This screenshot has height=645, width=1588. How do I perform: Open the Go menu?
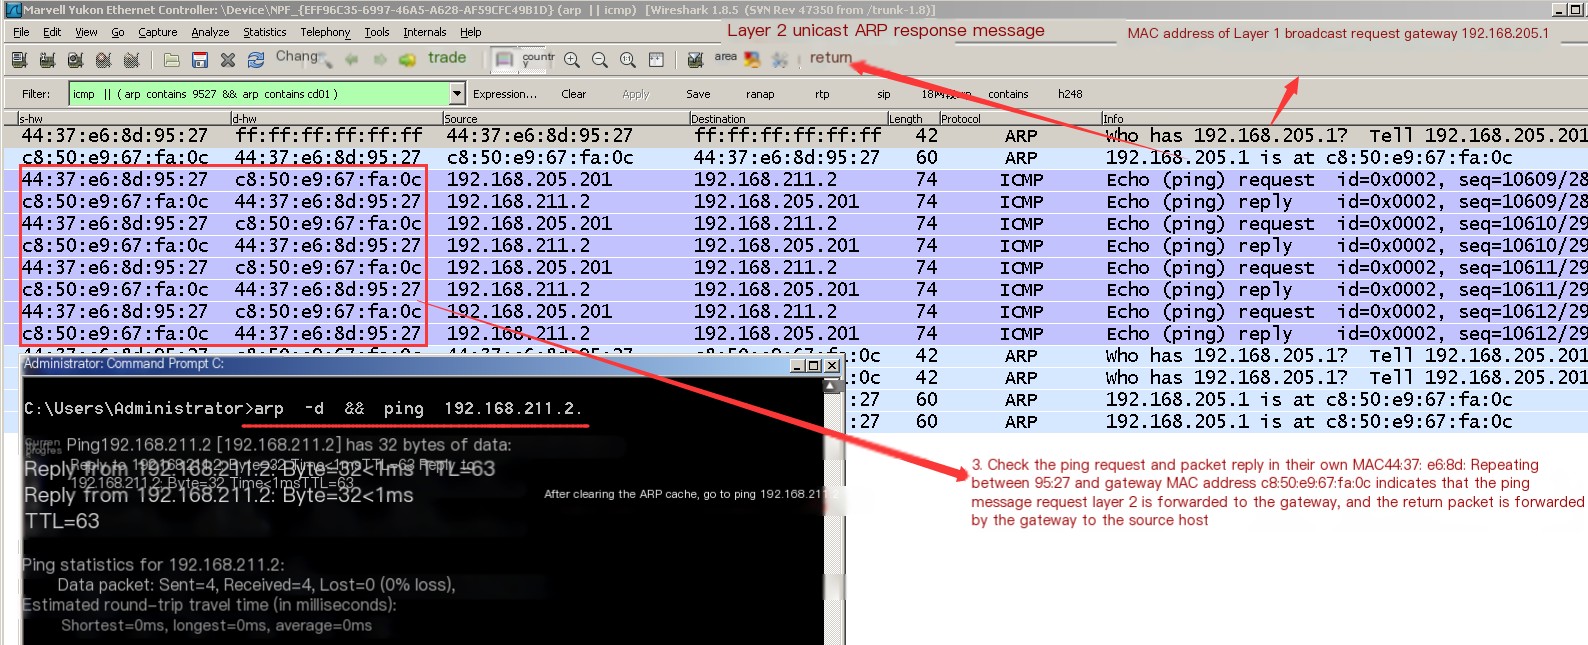click(118, 32)
